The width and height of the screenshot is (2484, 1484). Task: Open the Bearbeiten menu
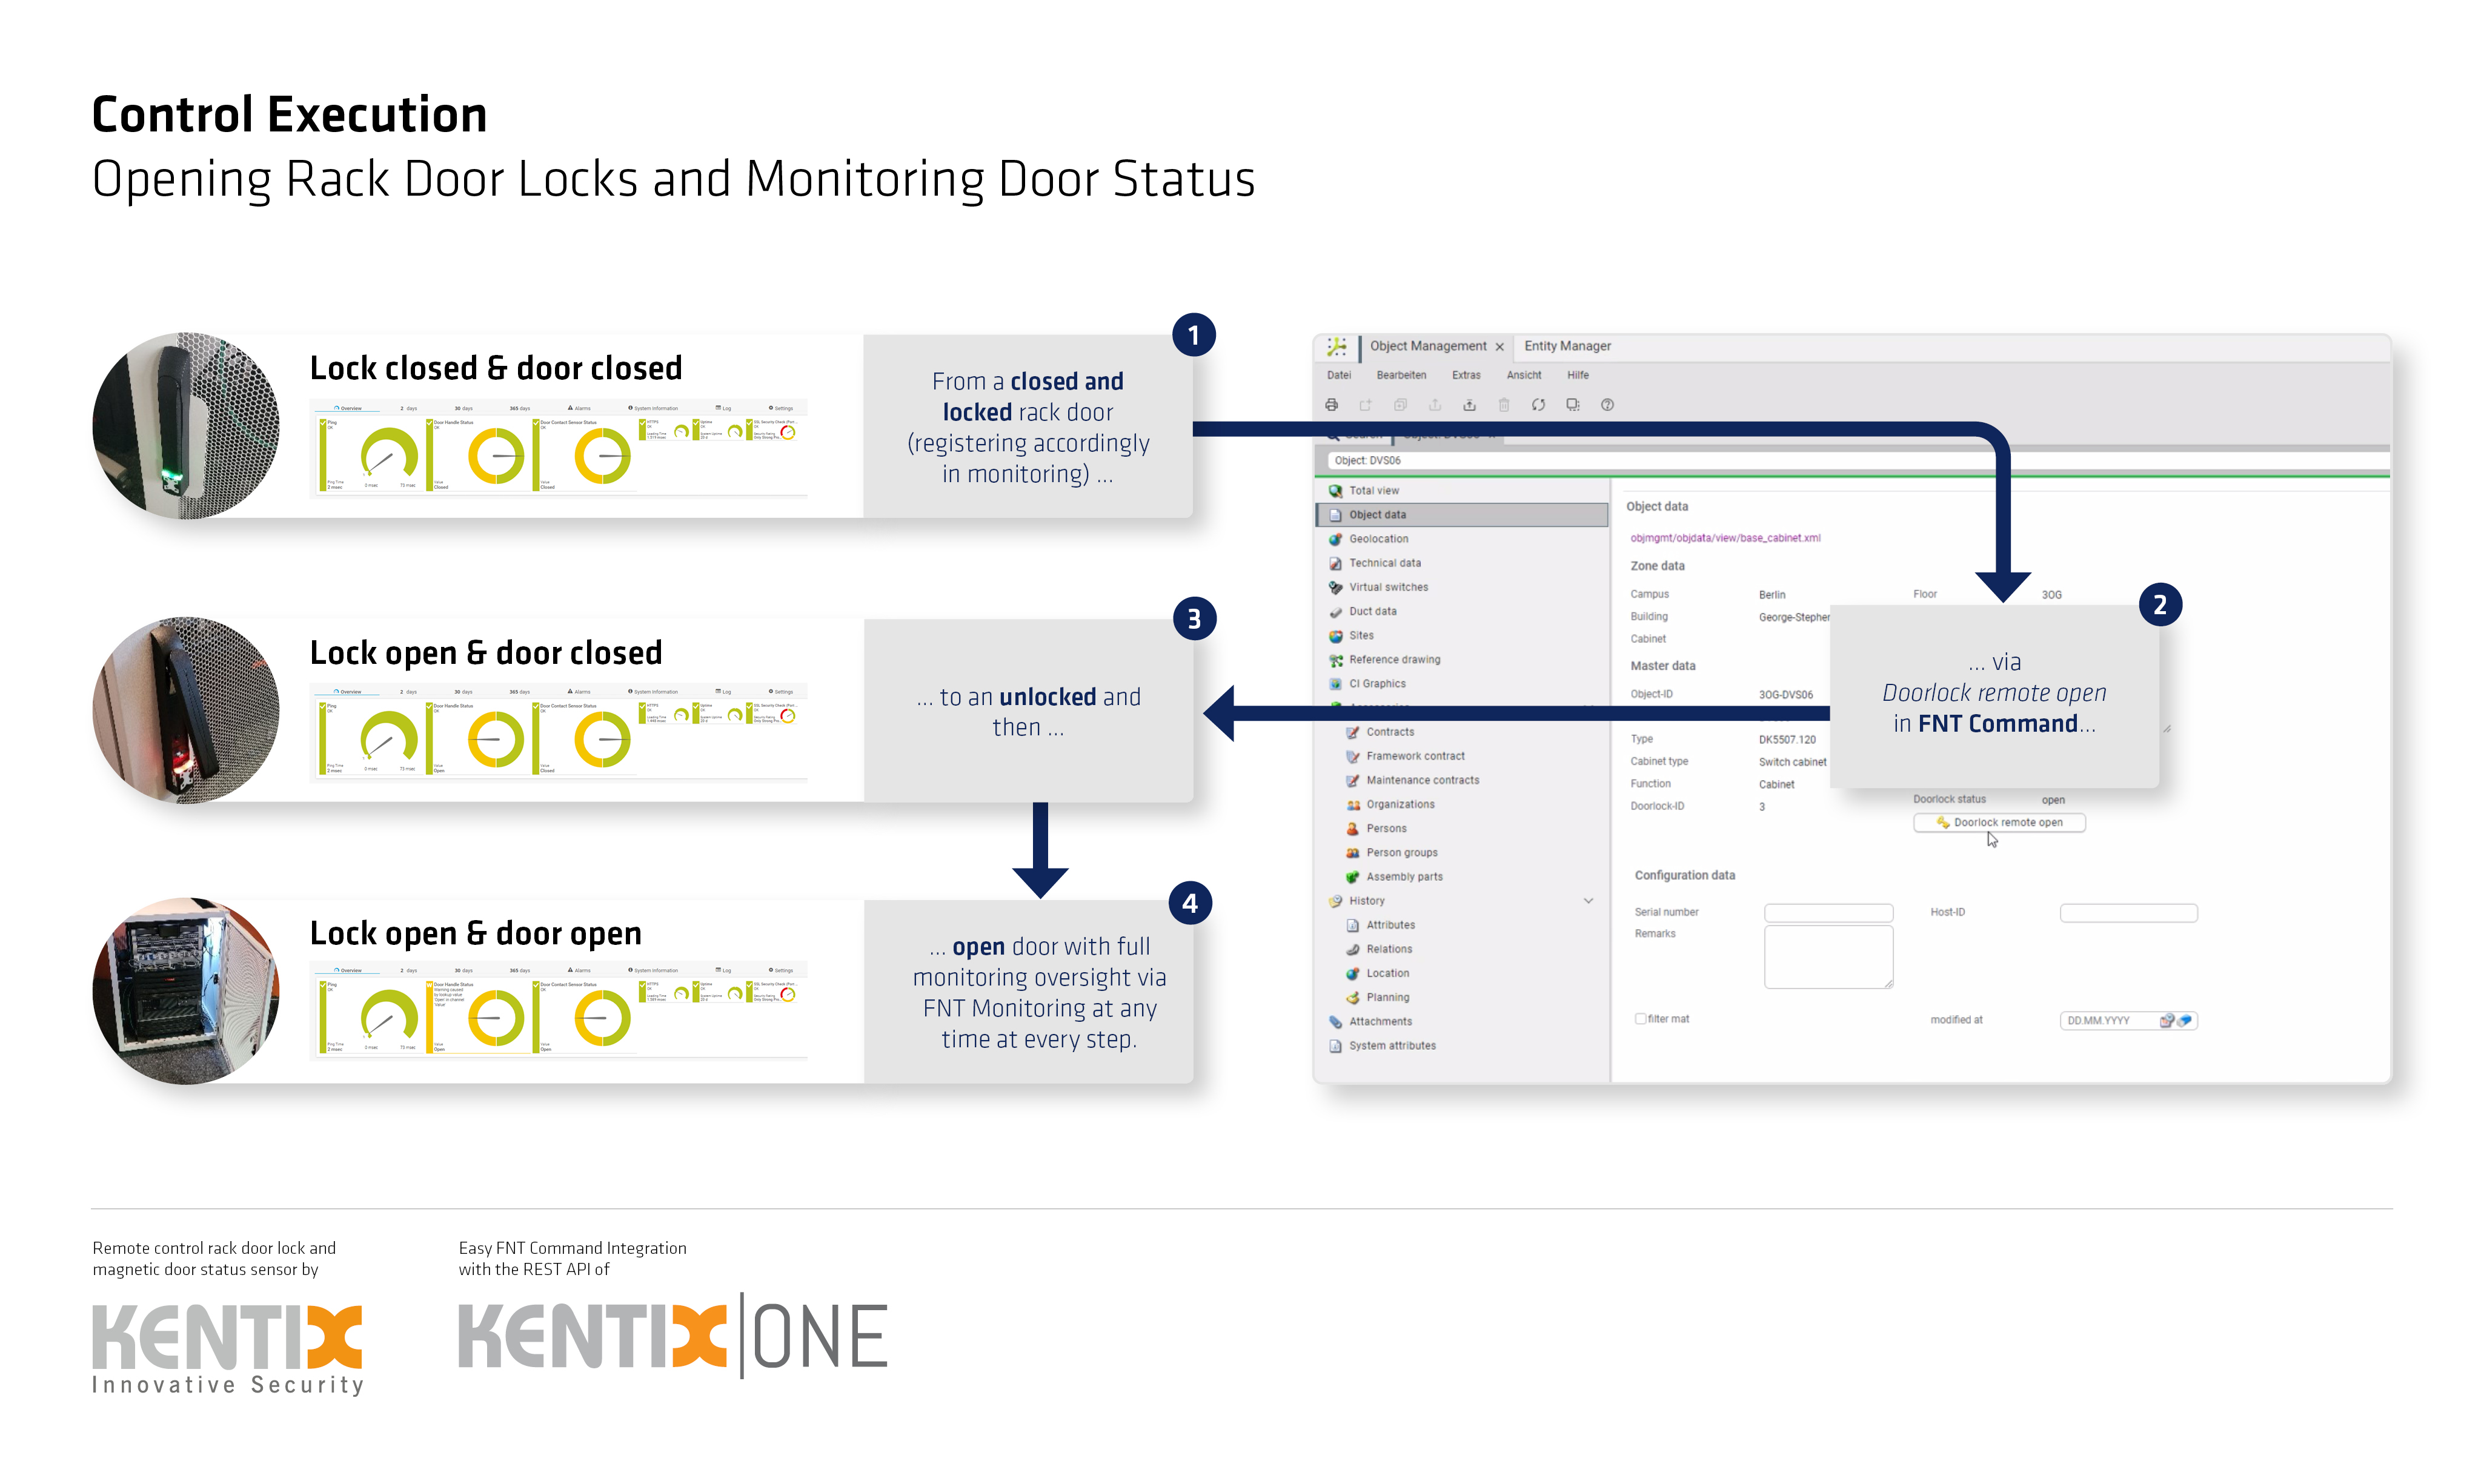1401,375
